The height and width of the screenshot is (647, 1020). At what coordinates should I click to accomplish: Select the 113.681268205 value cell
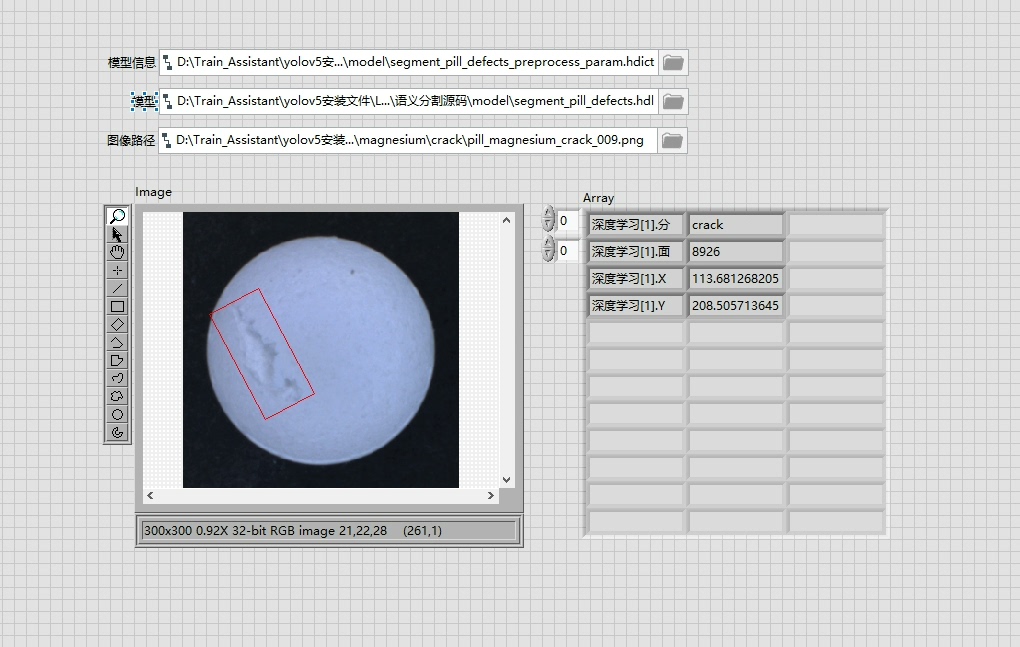tap(736, 279)
